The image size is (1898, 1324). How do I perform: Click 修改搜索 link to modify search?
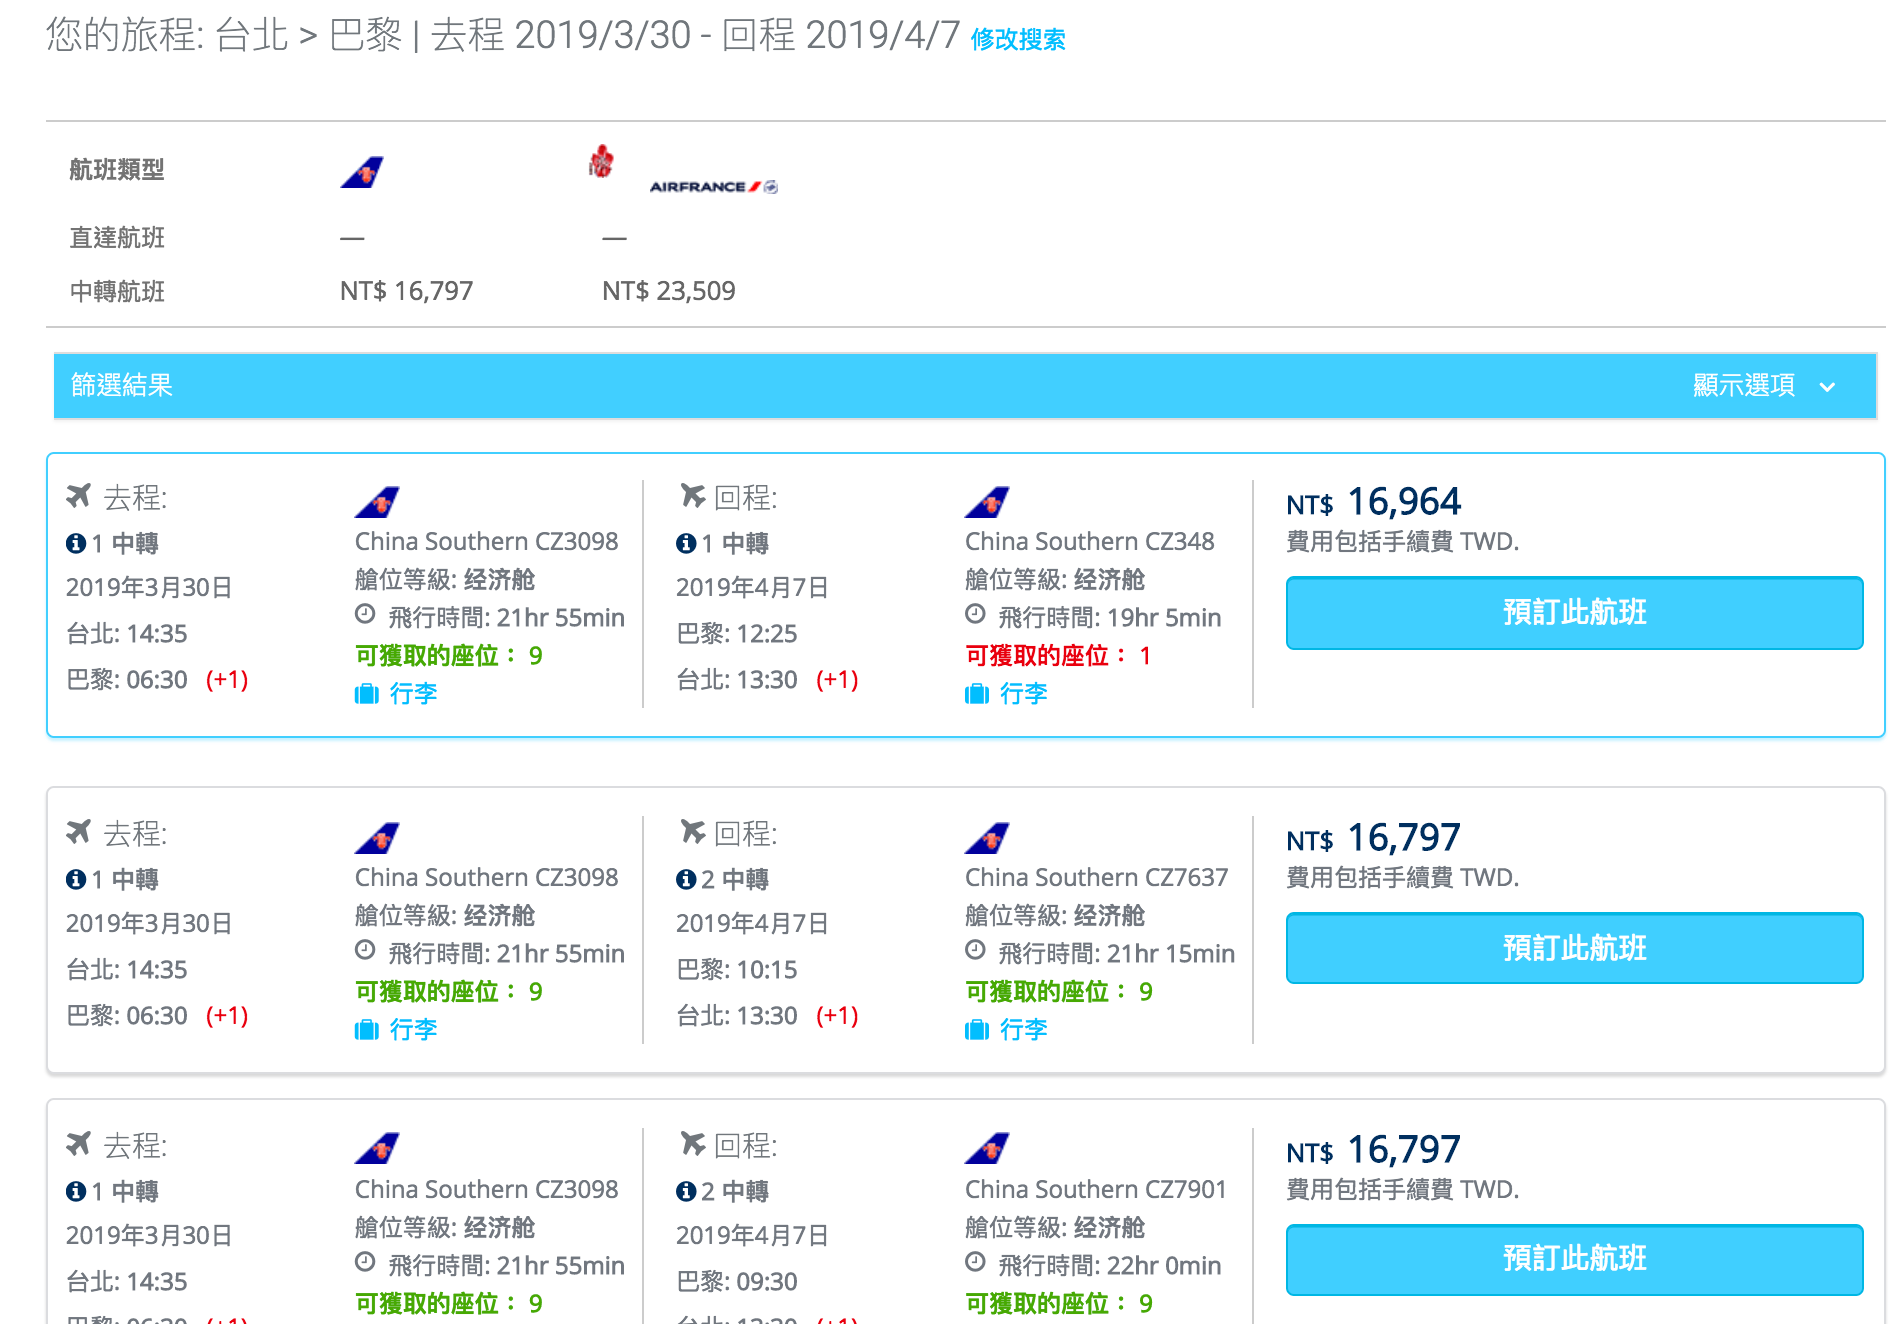[1017, 40]
